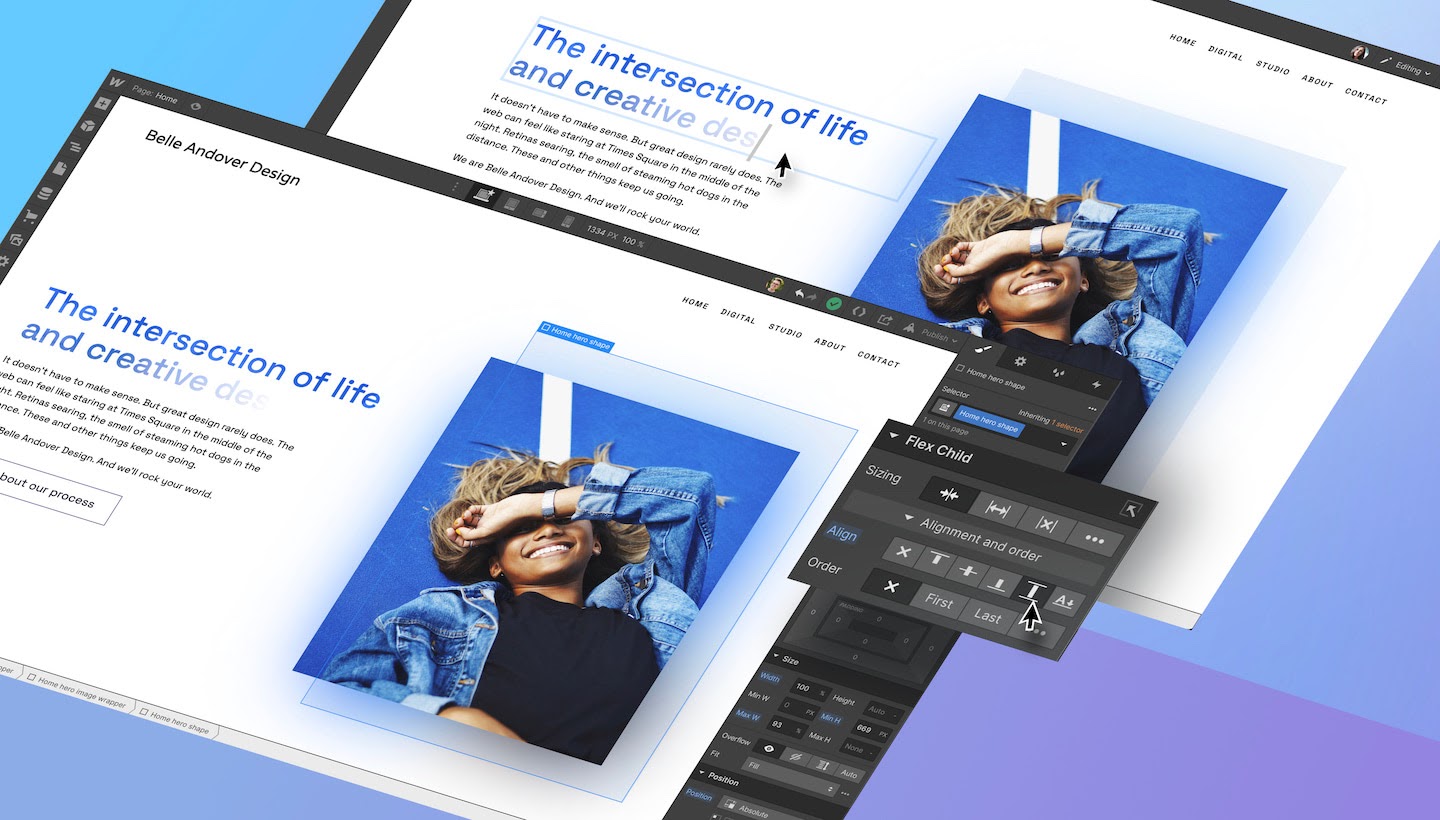Click the Min H value field showing 669

coord(870,731)
